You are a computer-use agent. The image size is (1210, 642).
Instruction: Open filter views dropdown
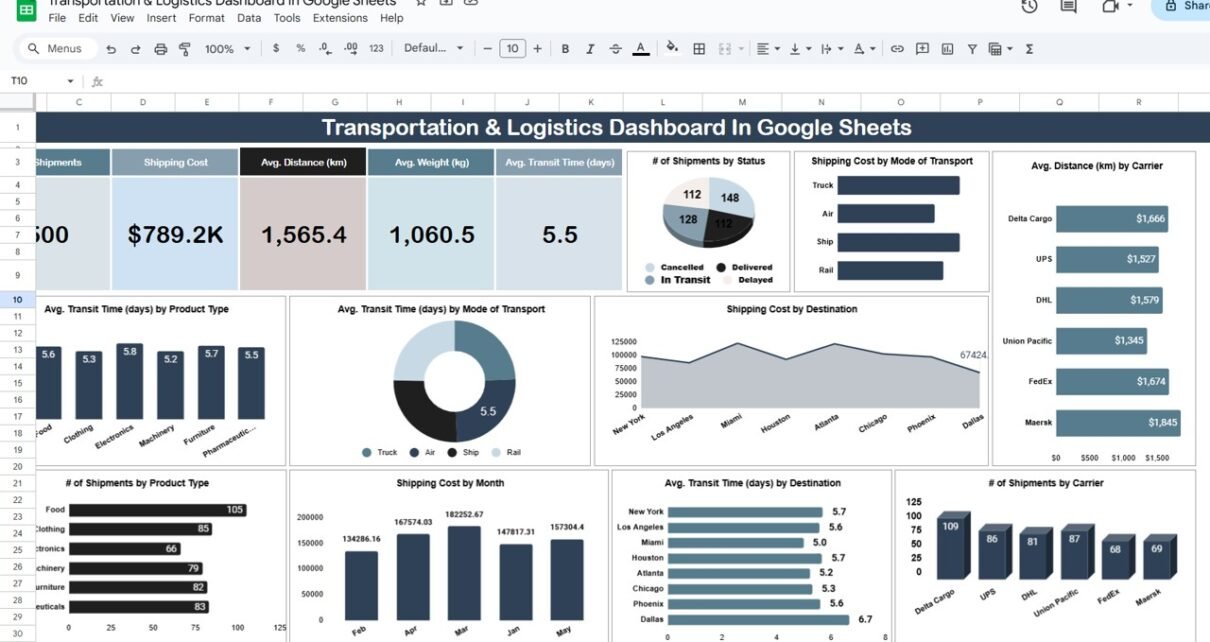pyautogui.click(x=999, y=48)
